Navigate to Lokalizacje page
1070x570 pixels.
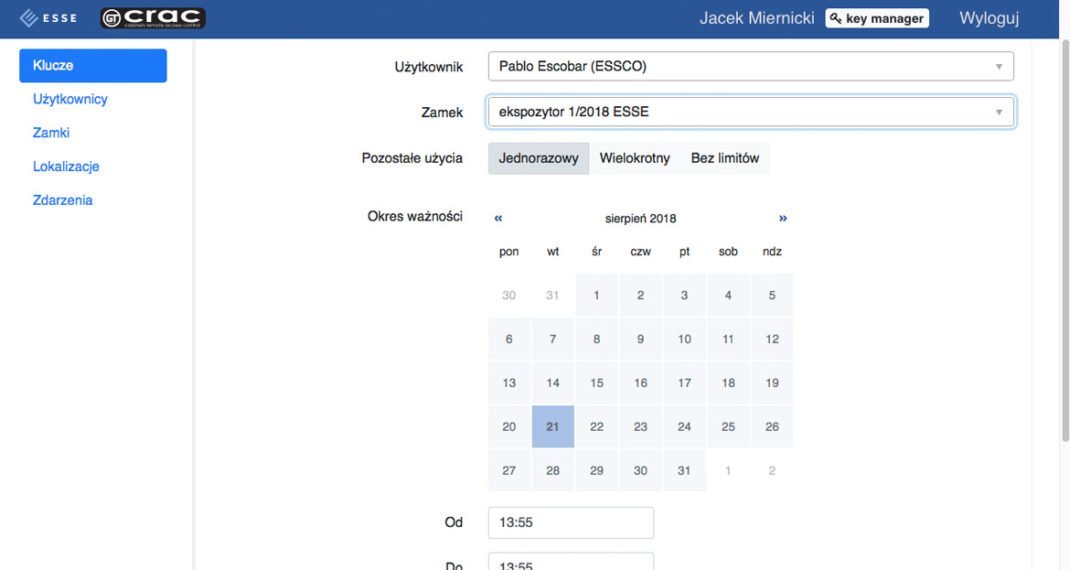(66, 167)
